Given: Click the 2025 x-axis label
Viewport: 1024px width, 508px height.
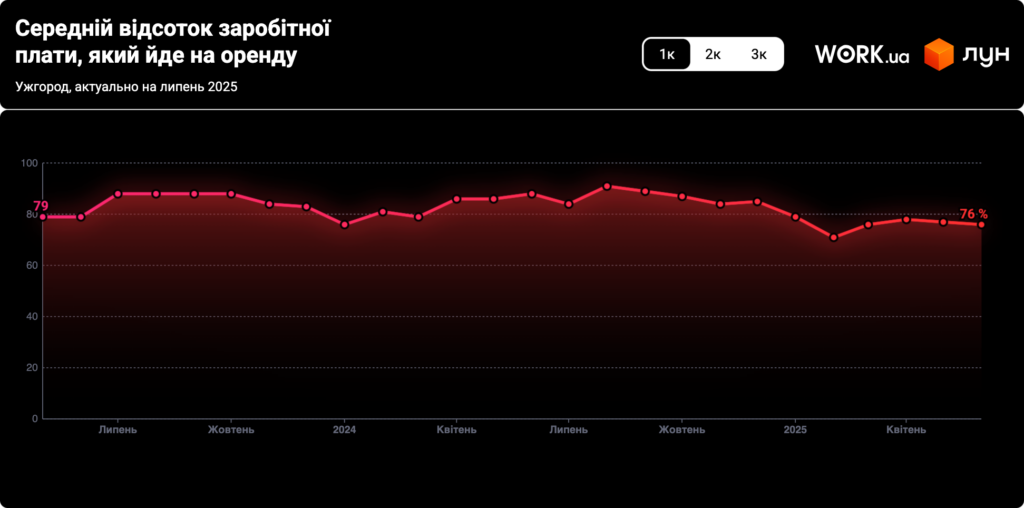Looking at the screenshot, I should pyautogui.click(x=795, y=430).
